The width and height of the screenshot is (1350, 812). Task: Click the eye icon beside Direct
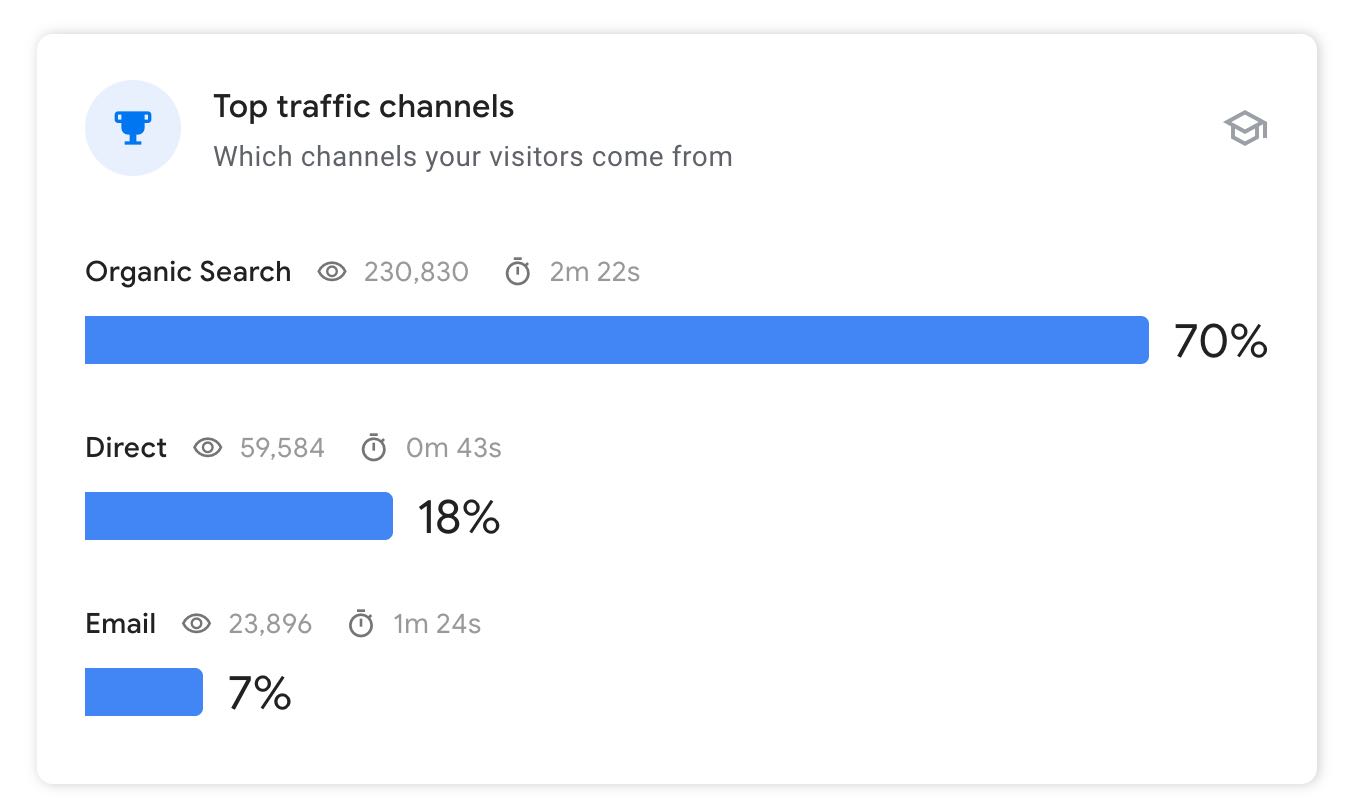click(x=207, y=448)
